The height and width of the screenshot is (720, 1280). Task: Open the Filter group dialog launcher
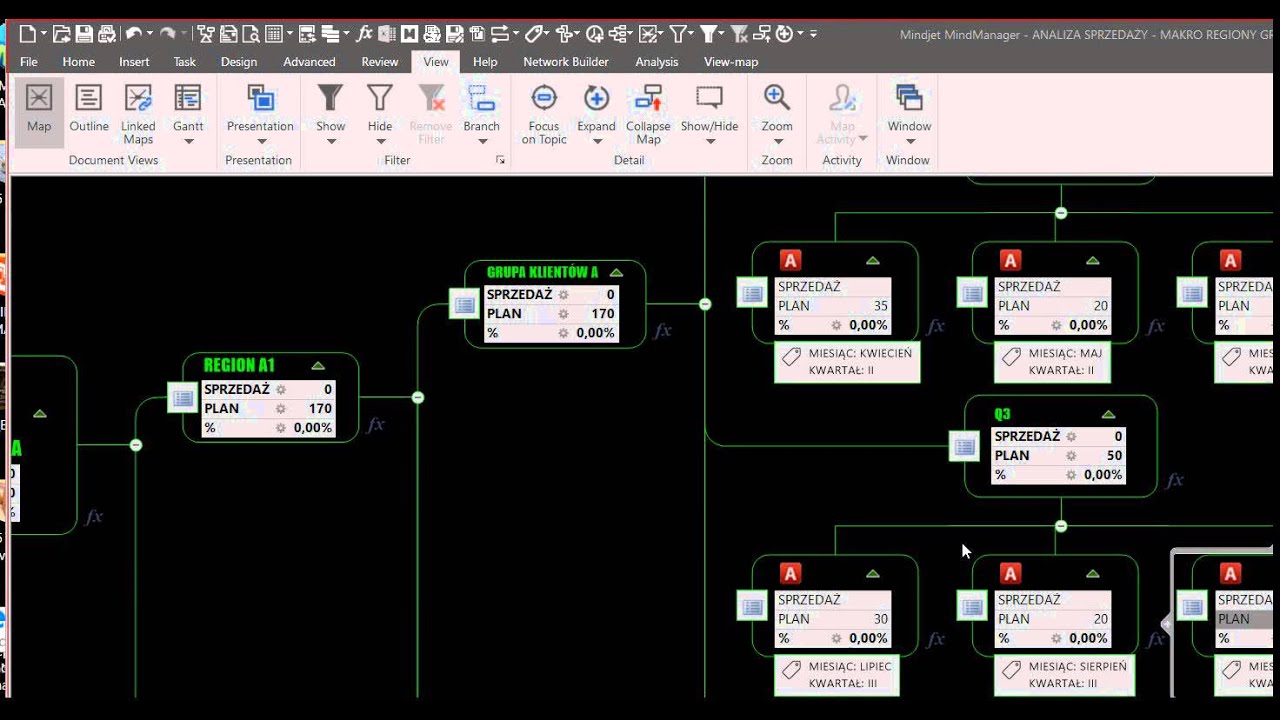[500, 160]
